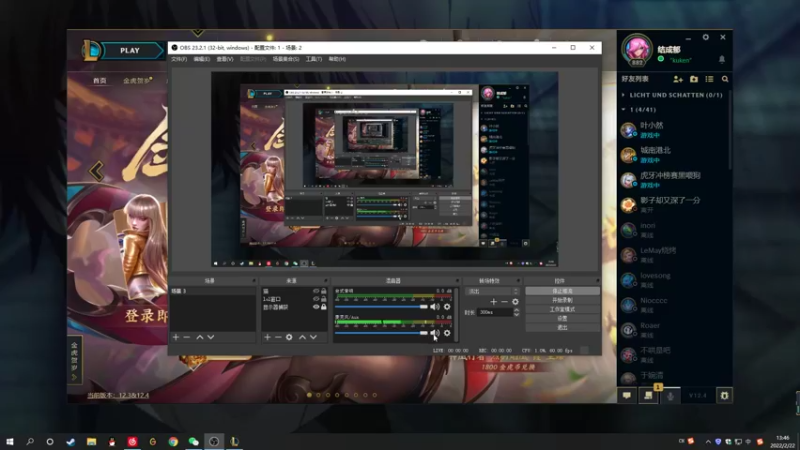Add a transition with the plus icon in transitions panel
The image size is (800, 450).
(493, 302)
